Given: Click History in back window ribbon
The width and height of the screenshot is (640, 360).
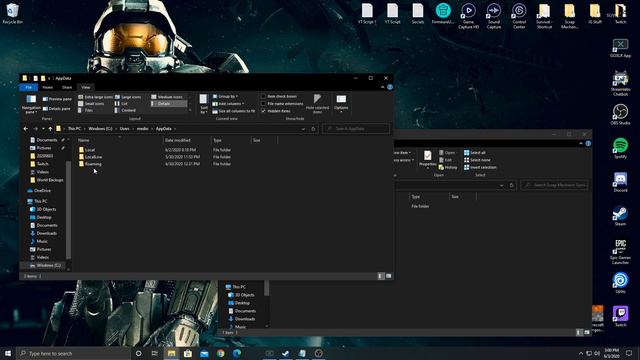Looking at the screenshot, I should tap(448, 167).
